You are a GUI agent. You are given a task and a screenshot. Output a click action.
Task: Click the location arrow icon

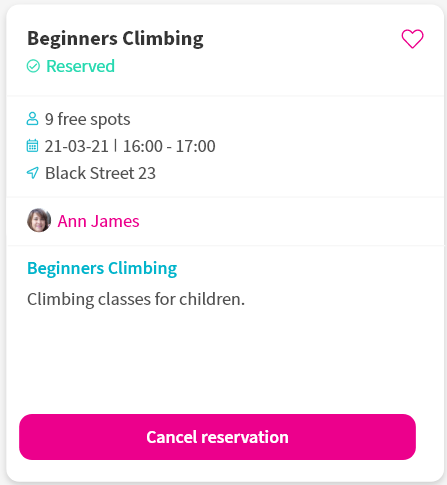(x=32, y=173)
